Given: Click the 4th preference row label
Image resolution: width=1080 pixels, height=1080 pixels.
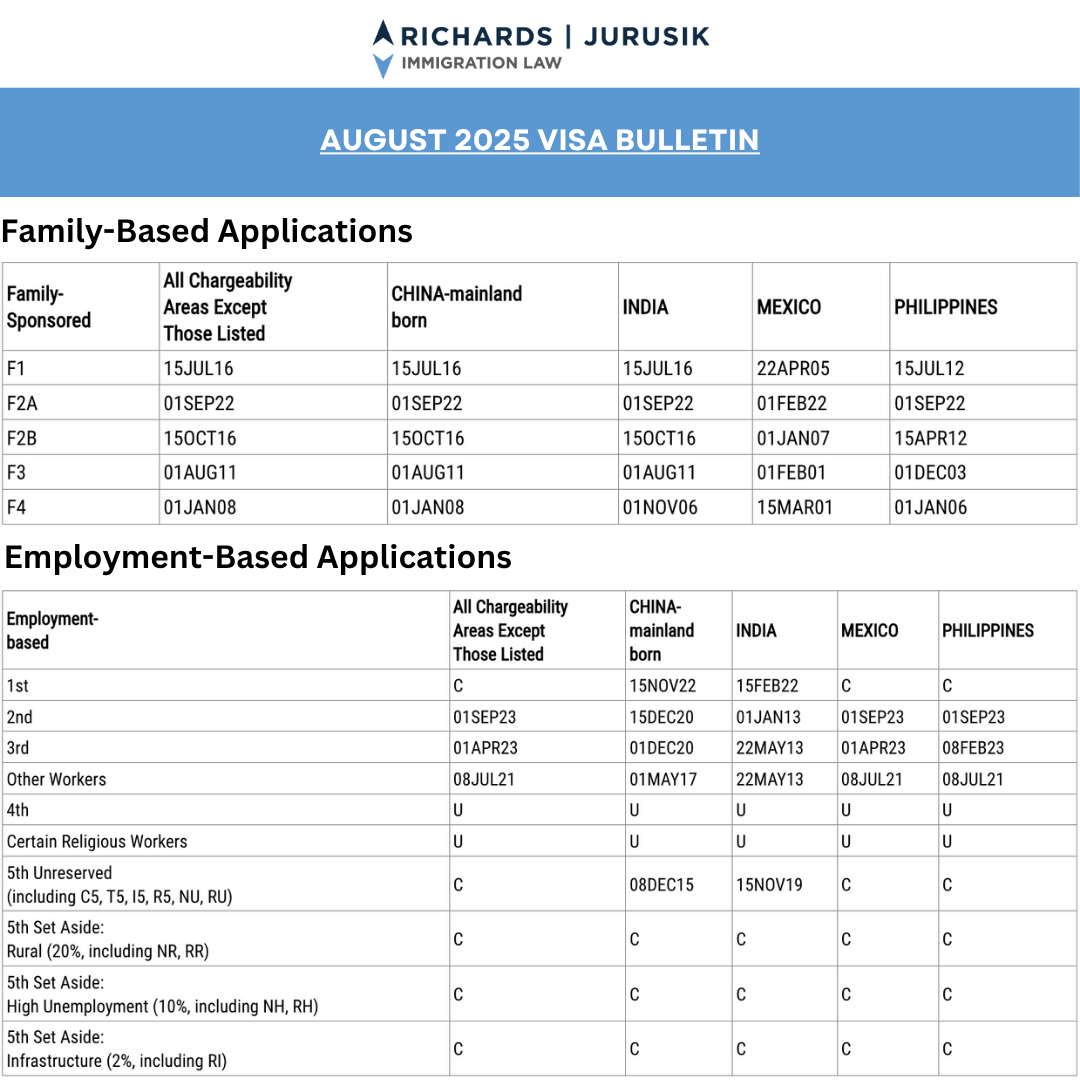Looking at the screenshot, I should [17, 810].
